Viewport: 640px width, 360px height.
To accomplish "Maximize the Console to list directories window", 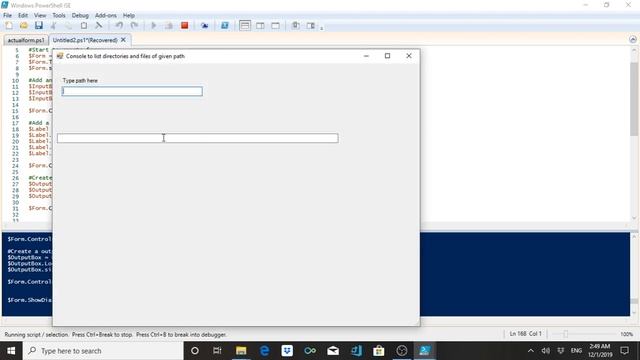I will click(387, 56).
